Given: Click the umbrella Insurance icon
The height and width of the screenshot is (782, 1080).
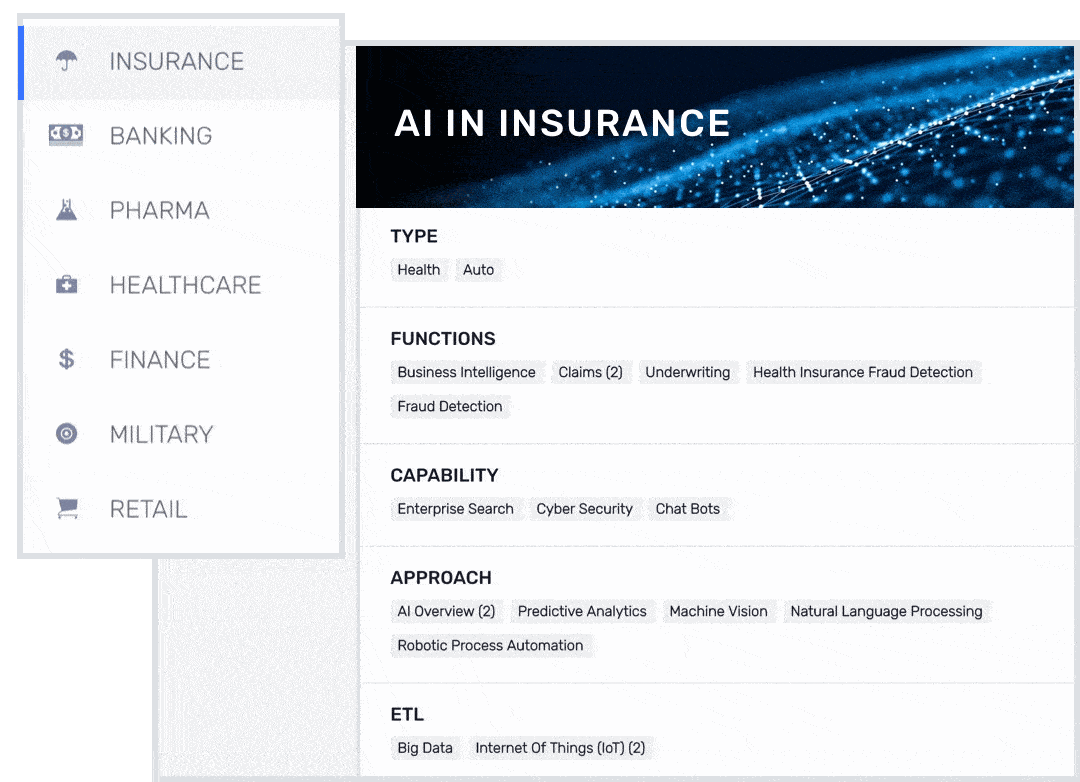Looking at the screenshot, I should (66, 61).
